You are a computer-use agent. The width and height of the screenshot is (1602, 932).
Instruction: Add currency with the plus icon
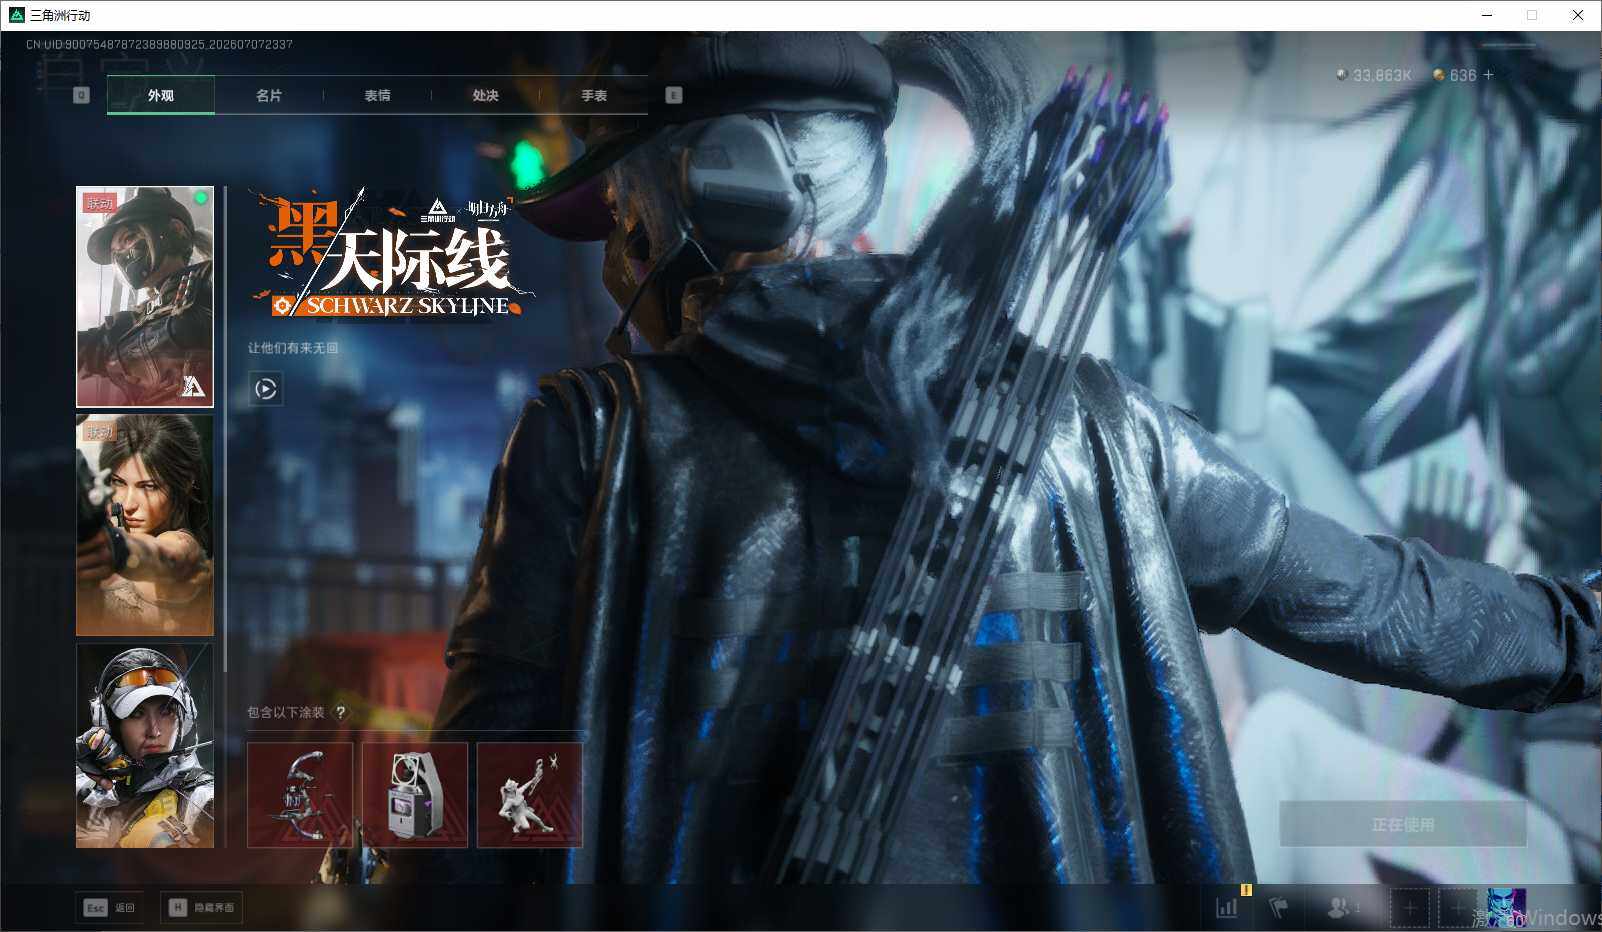[1488, 75]
